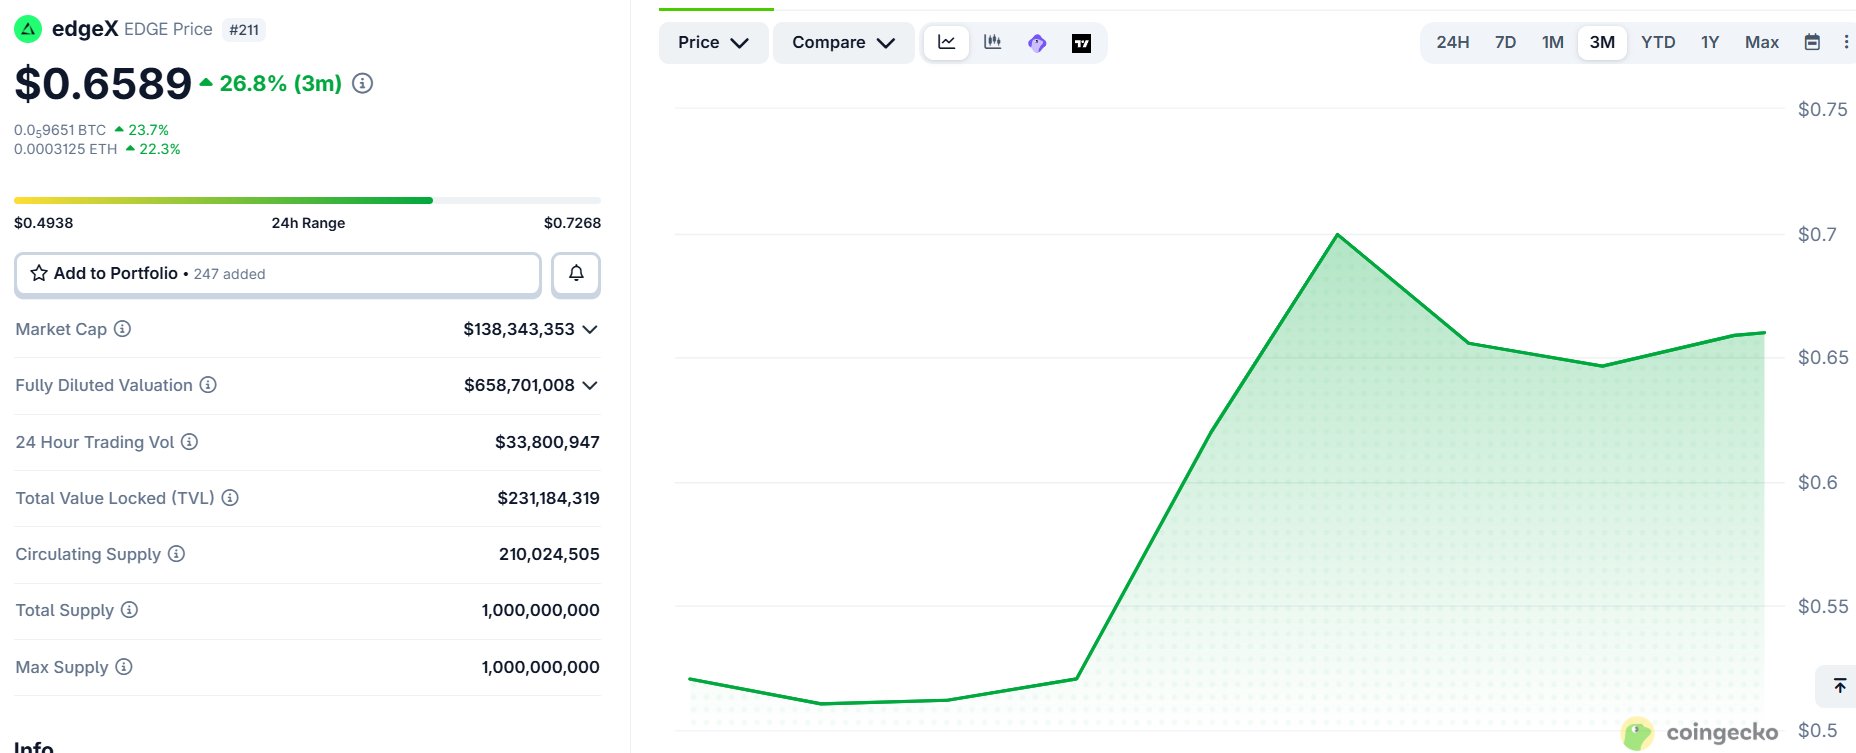Expand the Fully Diluted Valuation chevron

(590, 385)
